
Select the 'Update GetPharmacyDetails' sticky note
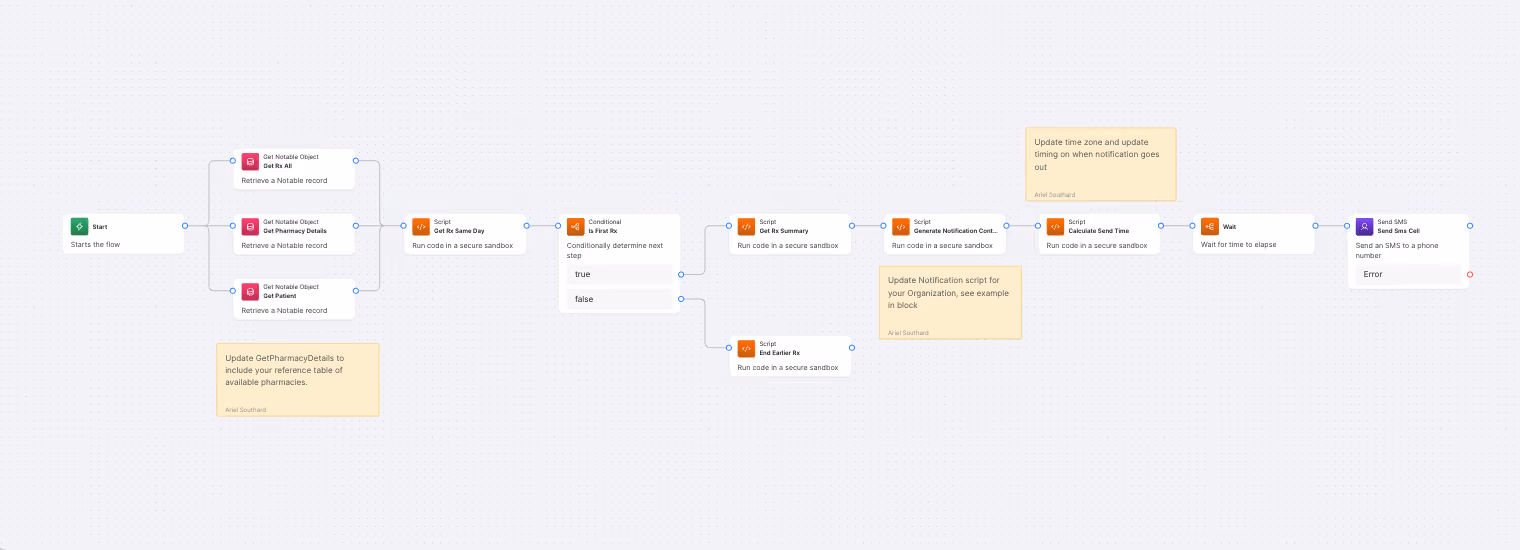click(x=298, y=380)
